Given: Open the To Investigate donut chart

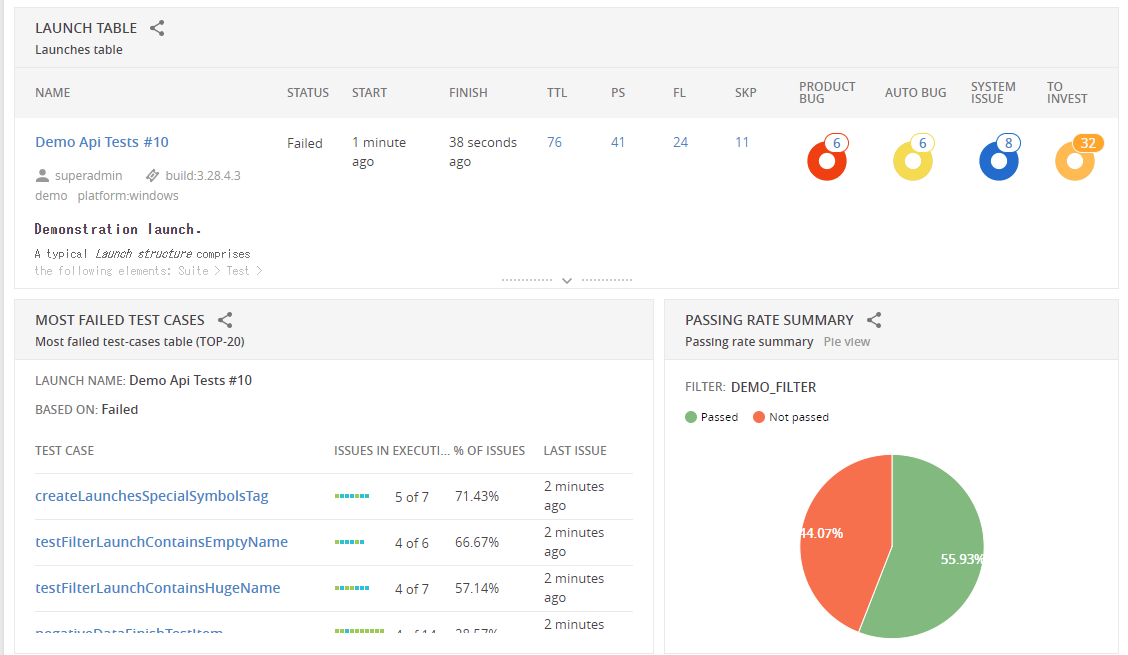Looking at the screenshot, I should pos(1075,161).
